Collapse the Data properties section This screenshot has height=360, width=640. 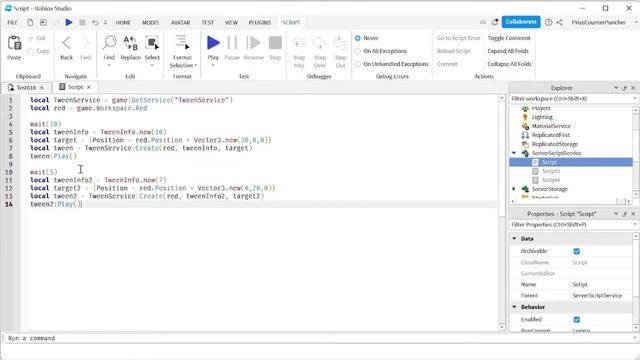pyautogui.click(x=514, y=238)
